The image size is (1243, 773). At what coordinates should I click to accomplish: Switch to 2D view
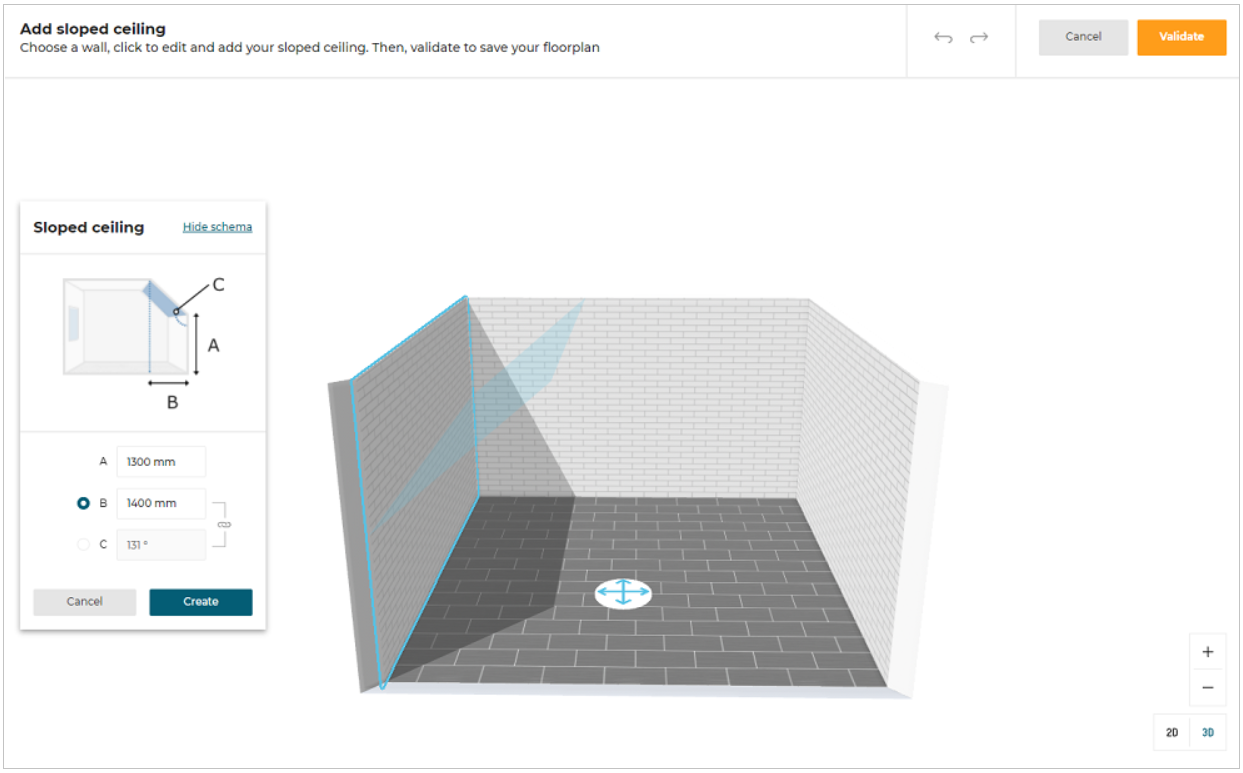tap(1172, 733)
